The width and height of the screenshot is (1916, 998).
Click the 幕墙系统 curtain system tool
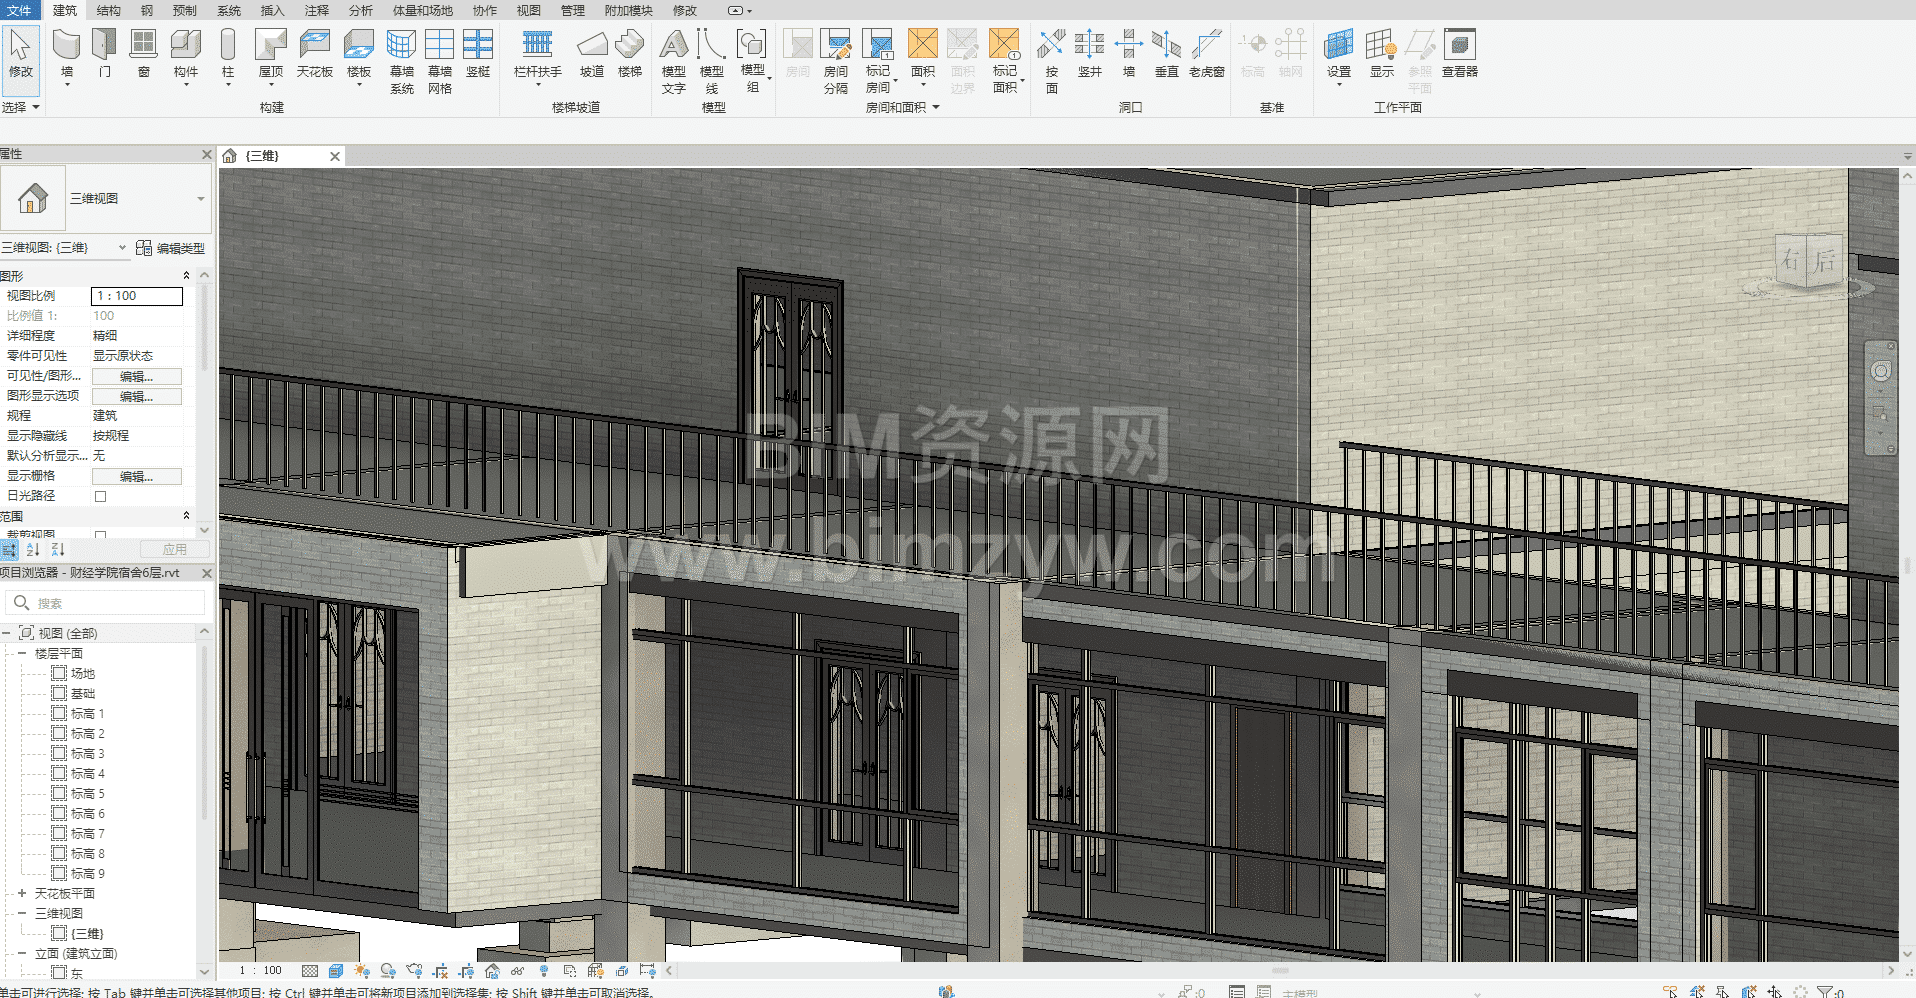[402, 61]
